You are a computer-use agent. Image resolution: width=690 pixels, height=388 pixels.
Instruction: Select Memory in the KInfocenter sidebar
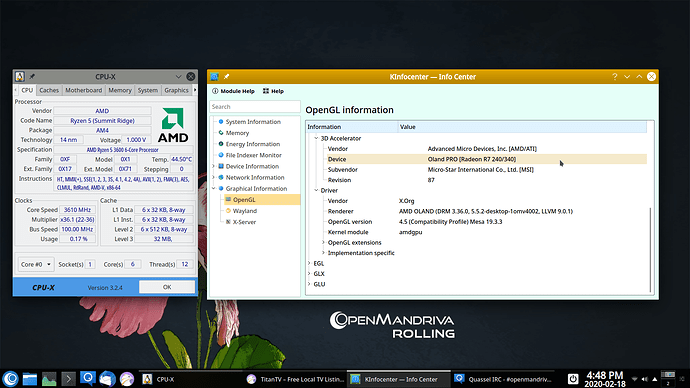click(237, 133)
